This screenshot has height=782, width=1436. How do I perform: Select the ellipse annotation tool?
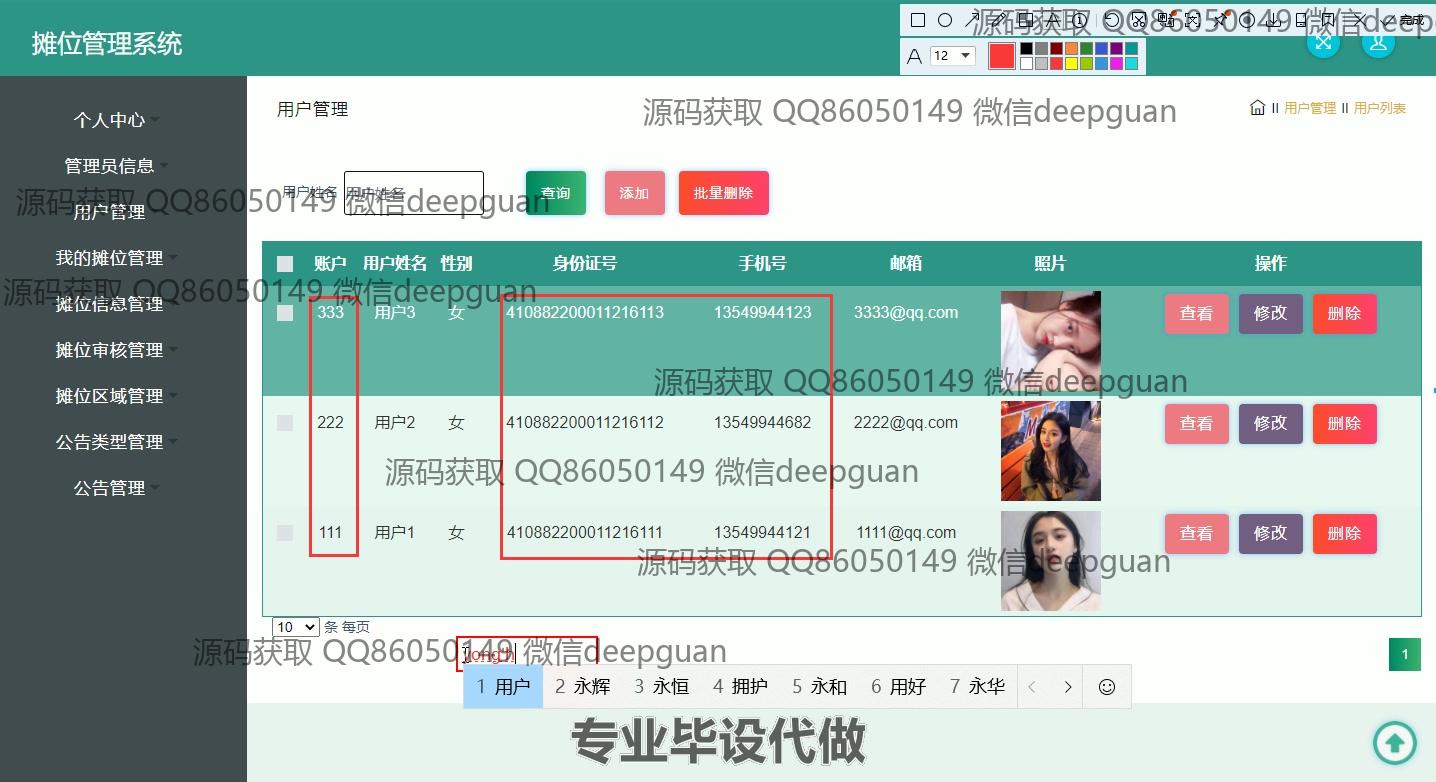[x=945, y=20]
